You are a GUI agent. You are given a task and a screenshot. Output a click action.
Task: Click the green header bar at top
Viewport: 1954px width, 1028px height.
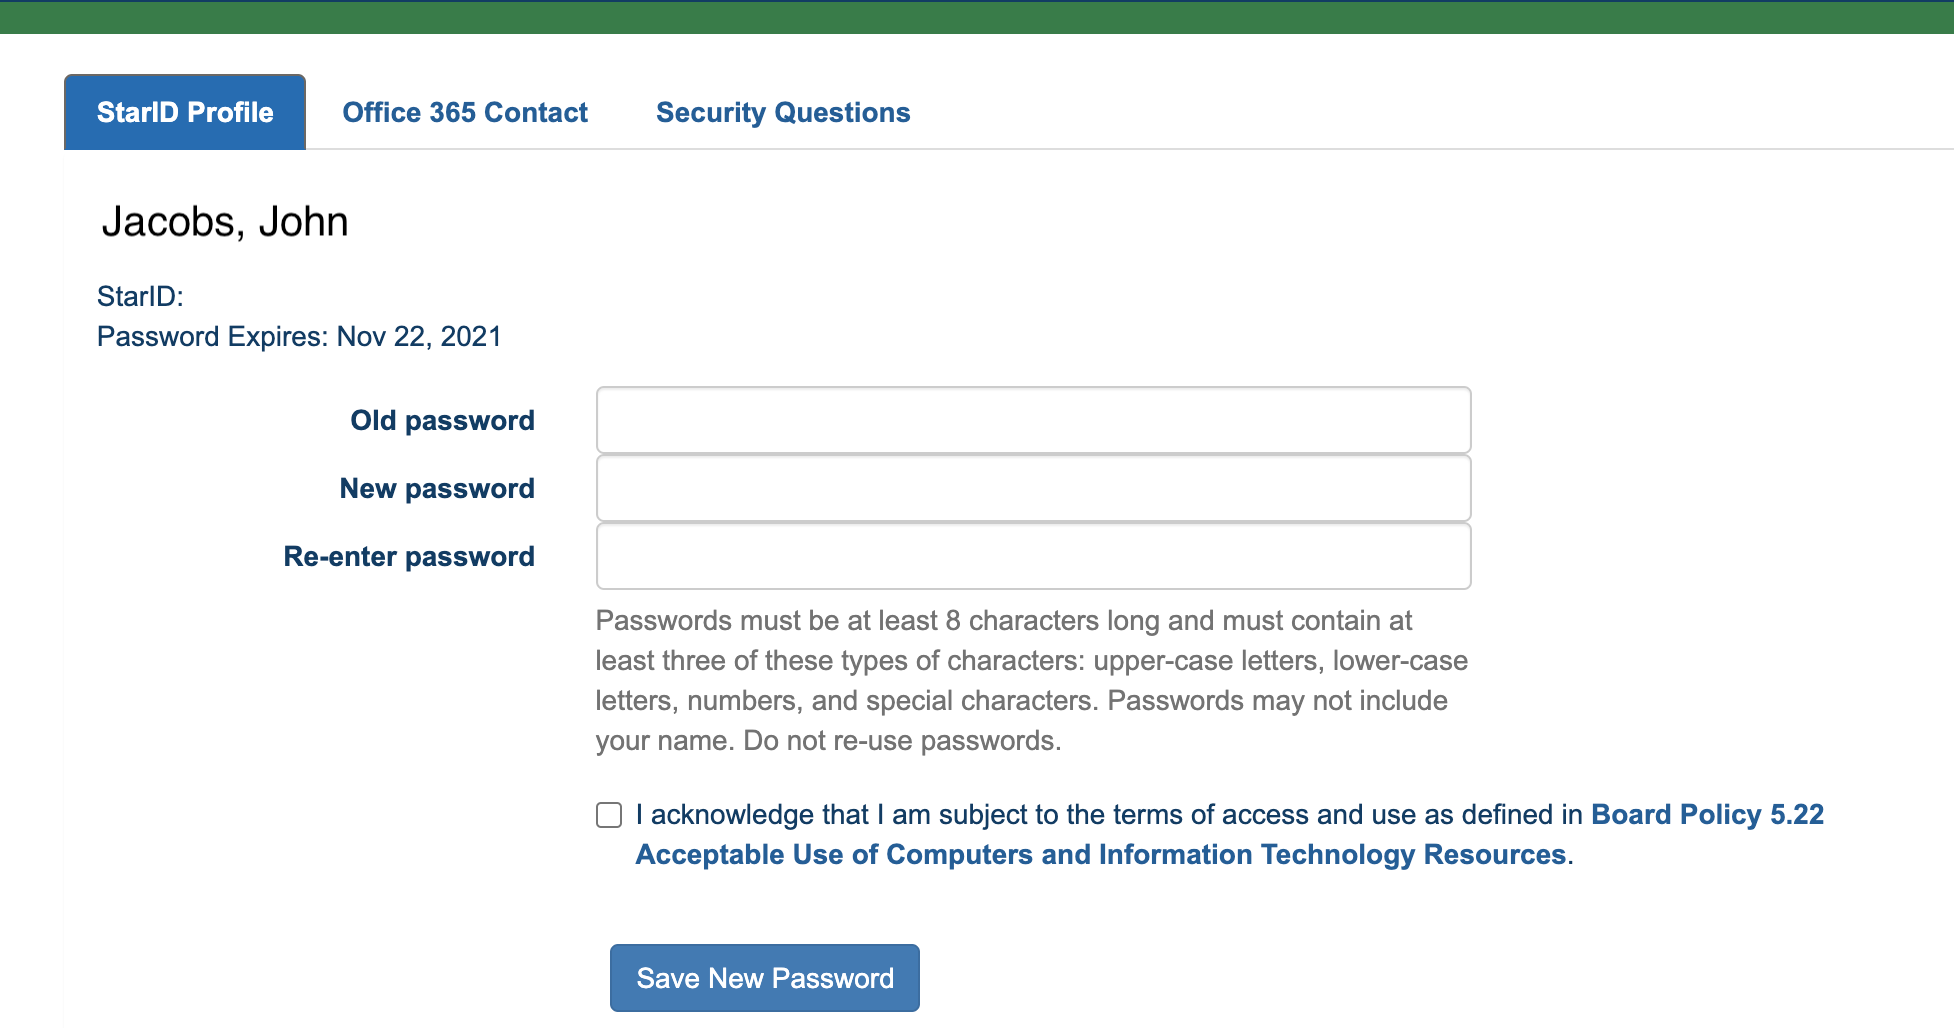(977, 17)
